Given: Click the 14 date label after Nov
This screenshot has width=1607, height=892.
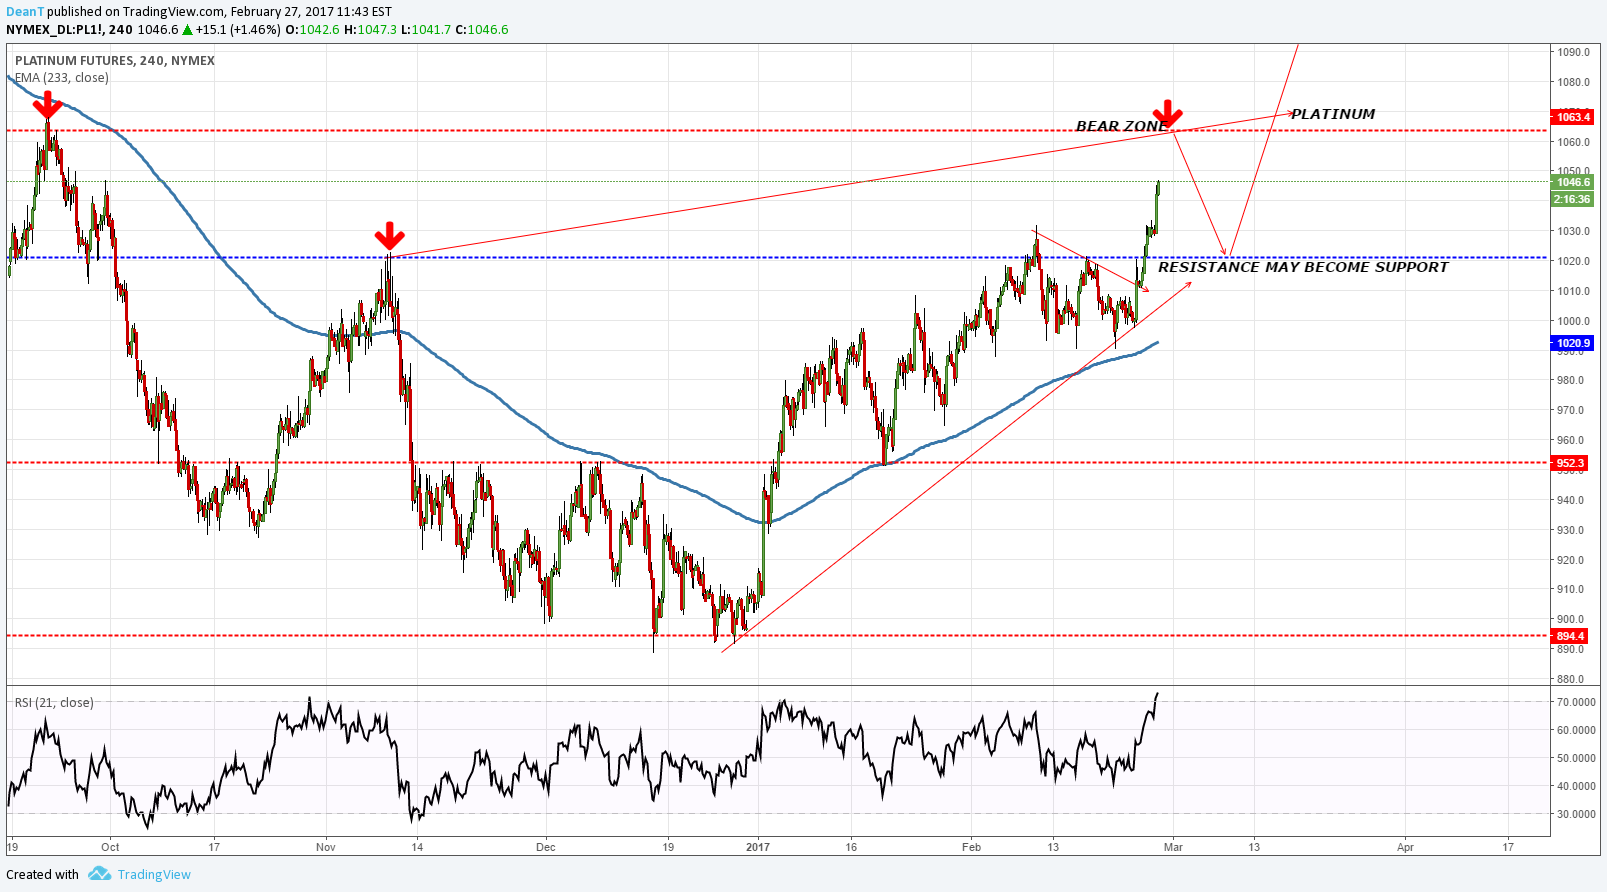Looking at the screenshot, I should pos(417,847).
